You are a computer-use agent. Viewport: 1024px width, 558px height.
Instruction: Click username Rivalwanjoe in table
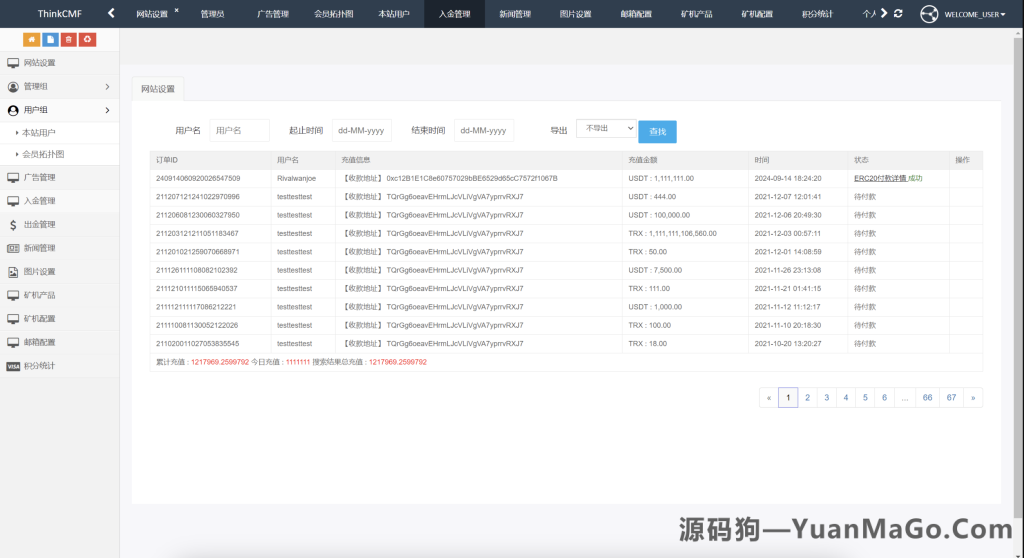click(x=296, y=178)
